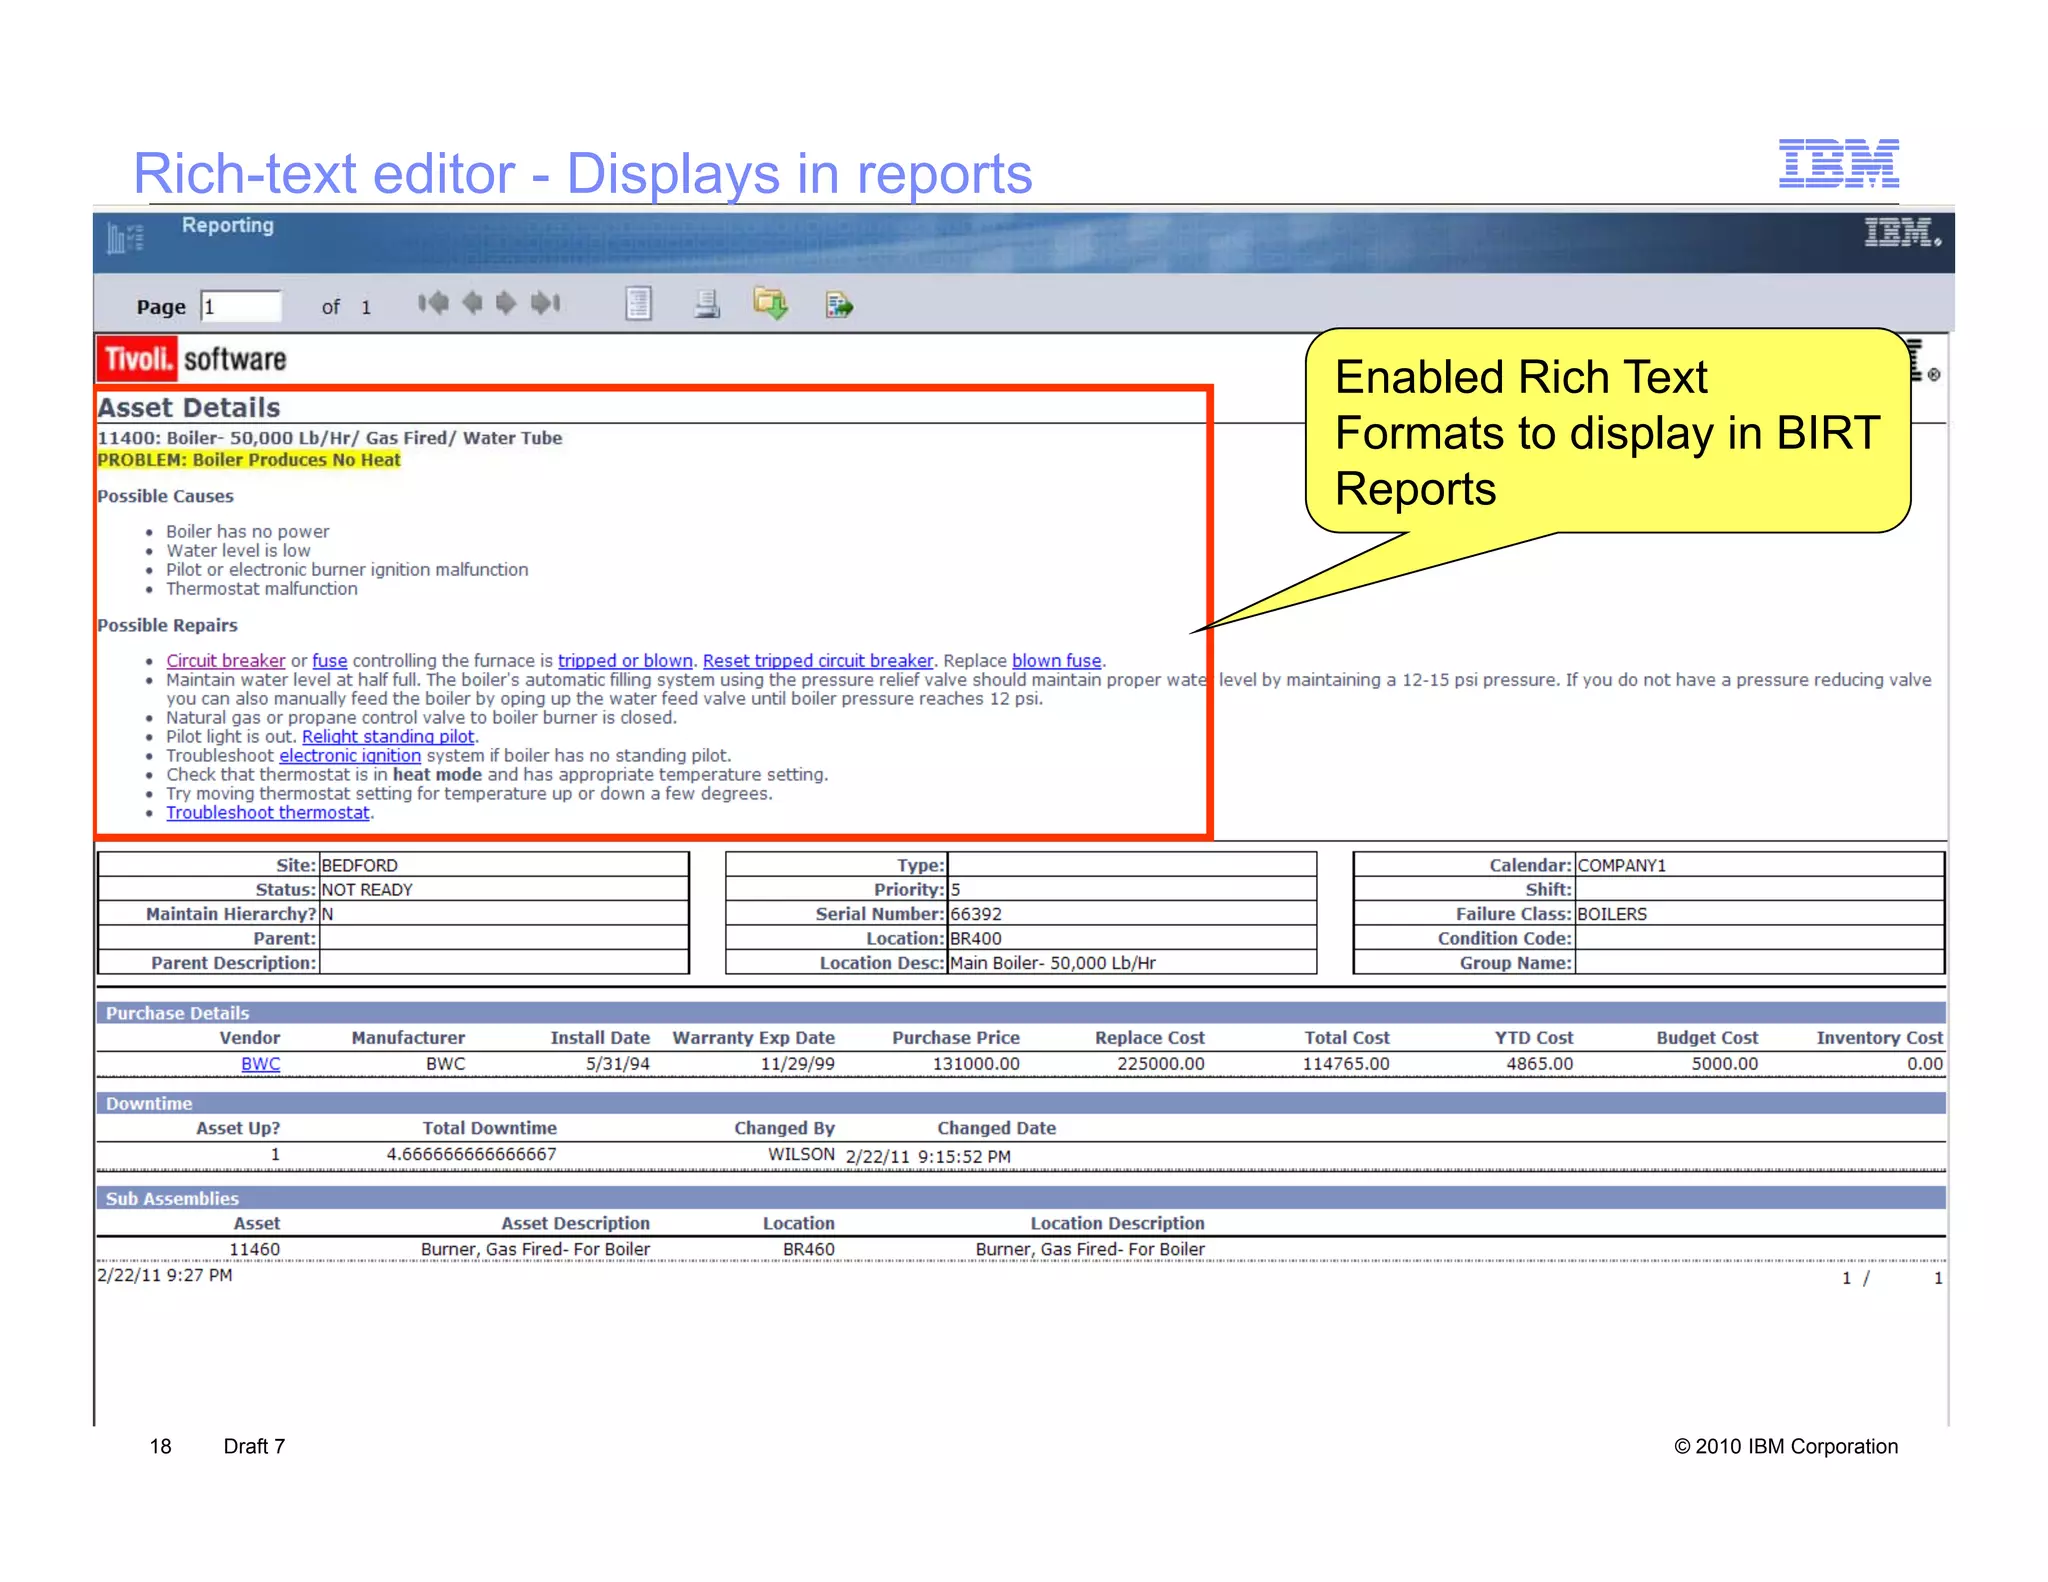This screenshot has height=1582, width=2048.
Task: Go to first page arrow
Action: coord(433,303)
